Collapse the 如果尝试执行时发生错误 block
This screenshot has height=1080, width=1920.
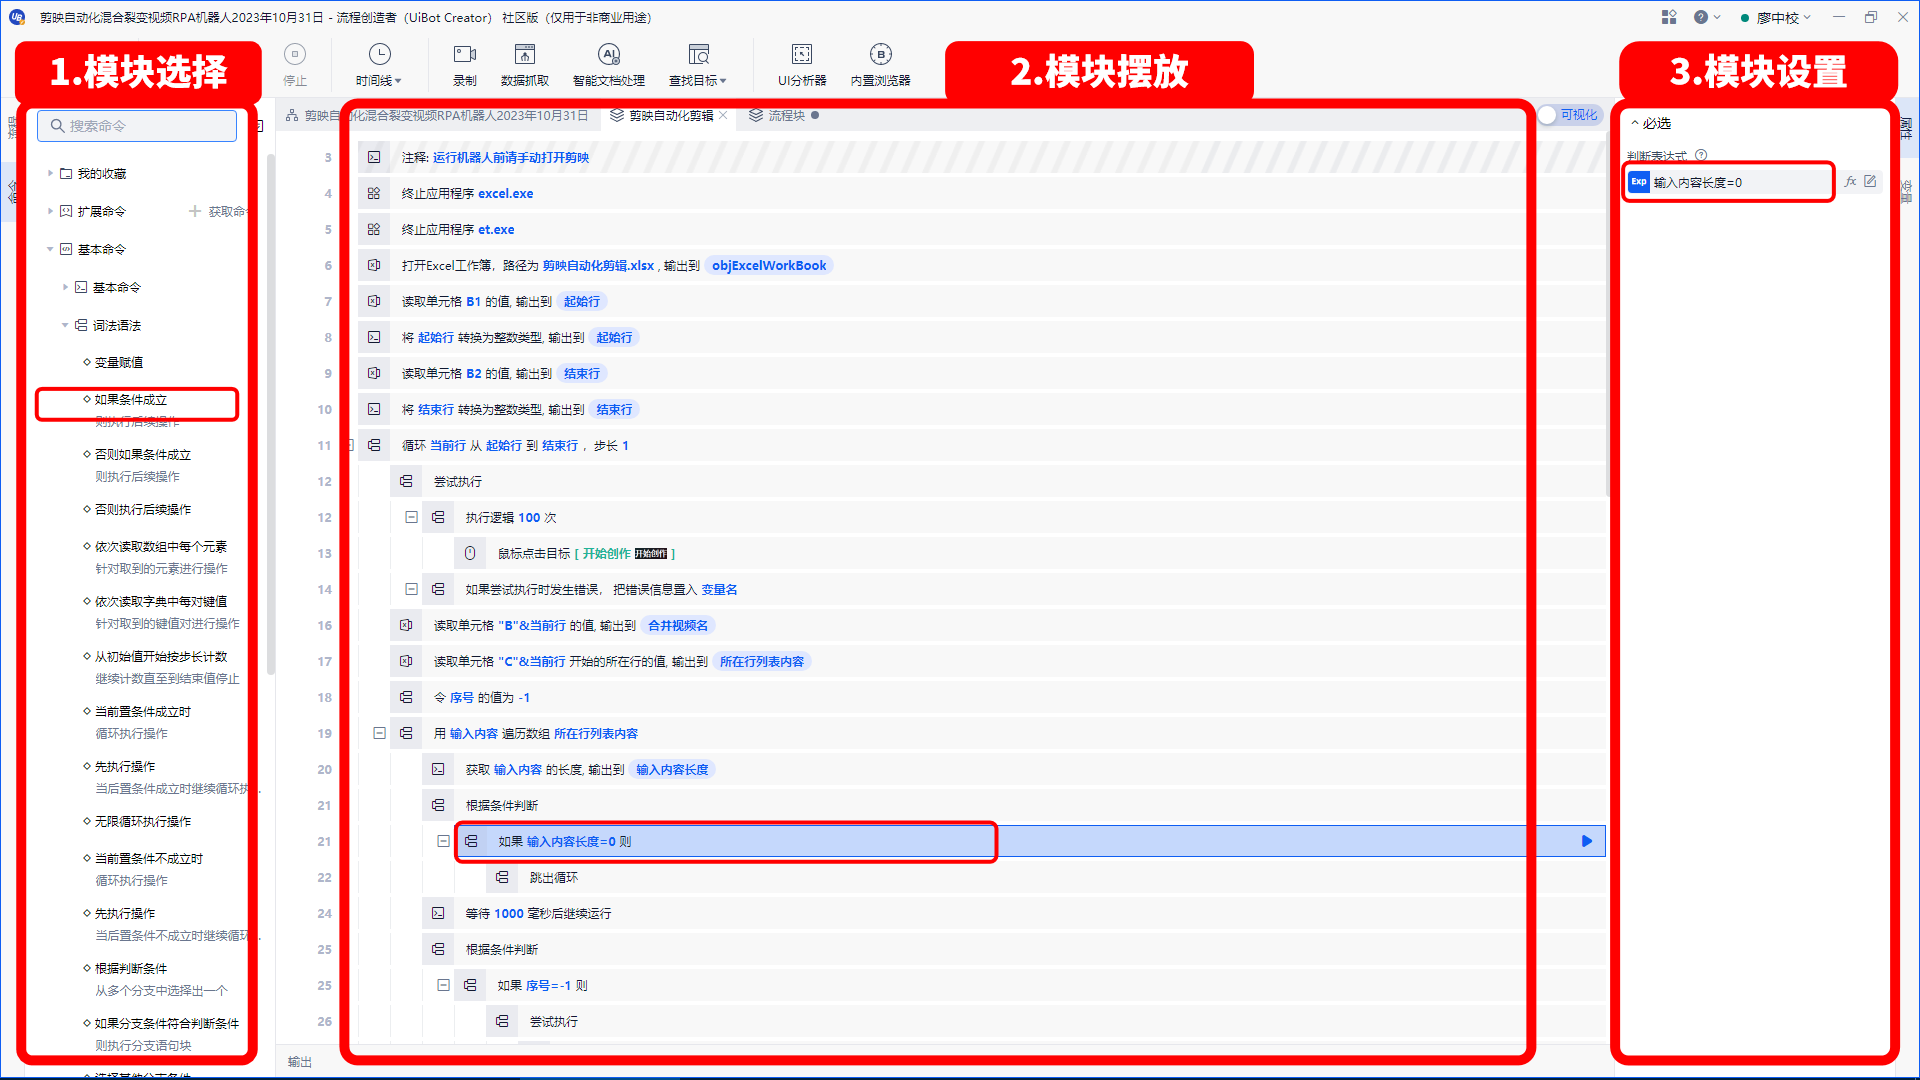pyautogui.click(x=411, y=589)
